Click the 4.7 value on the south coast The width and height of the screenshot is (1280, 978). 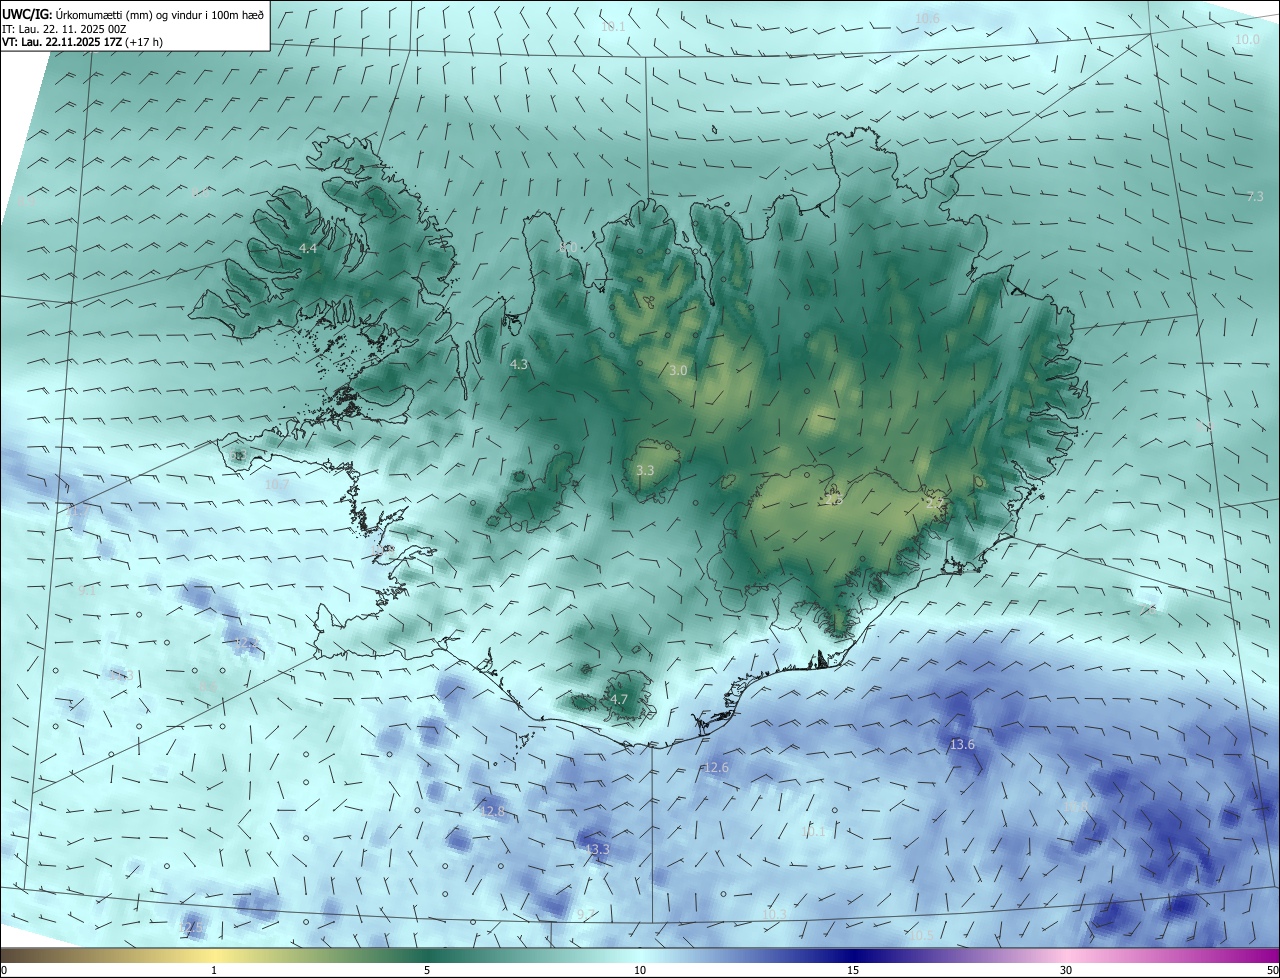click(619, 700)
